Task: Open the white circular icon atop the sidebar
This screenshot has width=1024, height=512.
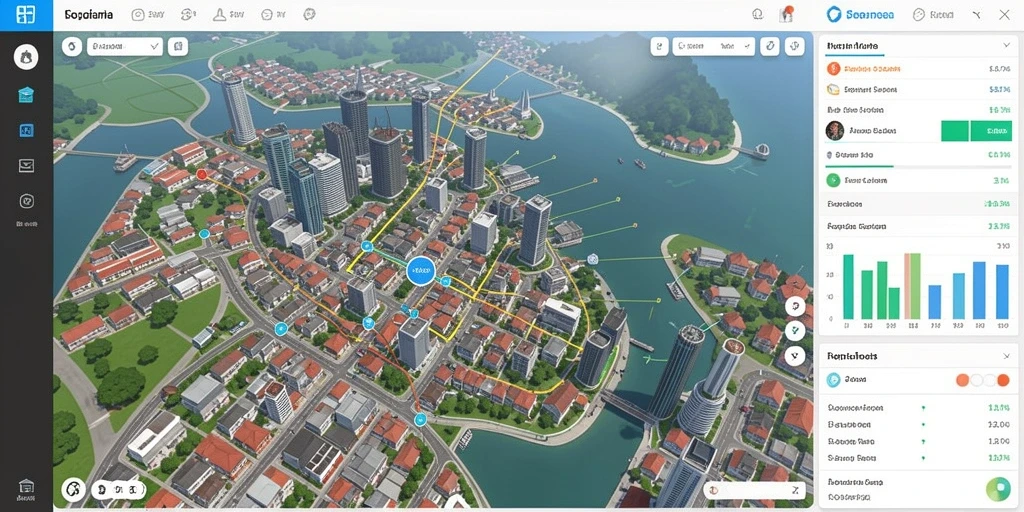Action: [25, 57]
